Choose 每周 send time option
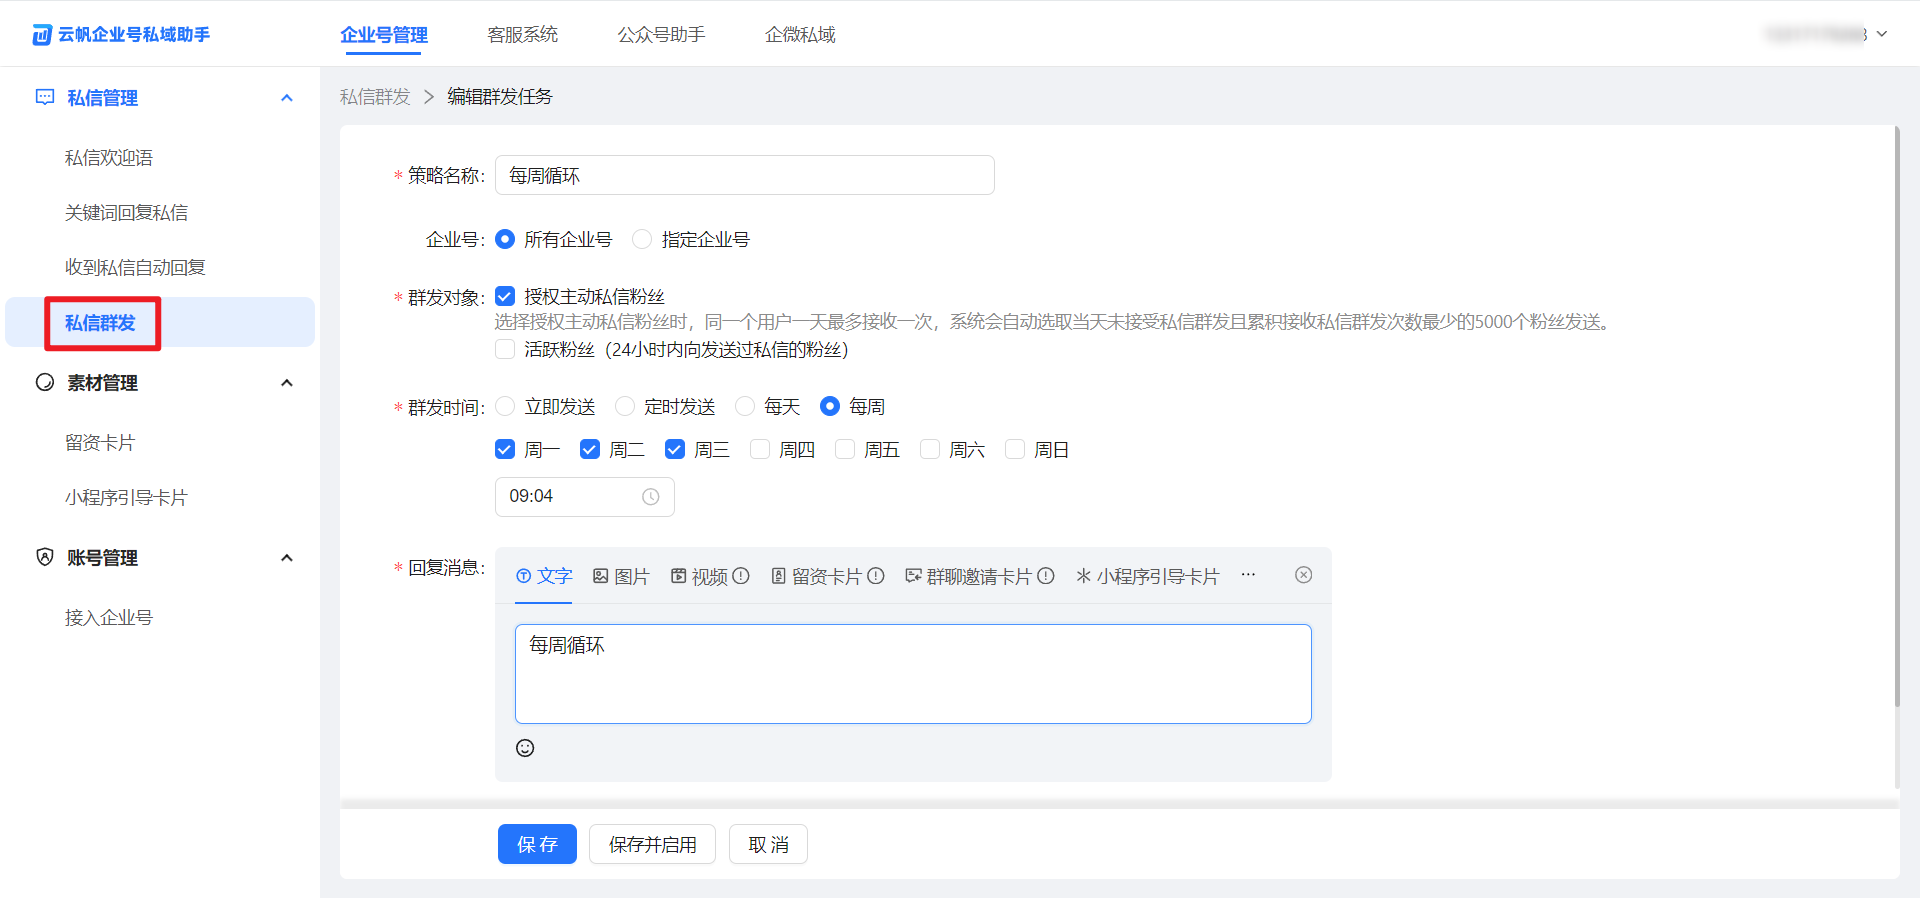This screenshot has height=898, width=1920. [830, 406]
